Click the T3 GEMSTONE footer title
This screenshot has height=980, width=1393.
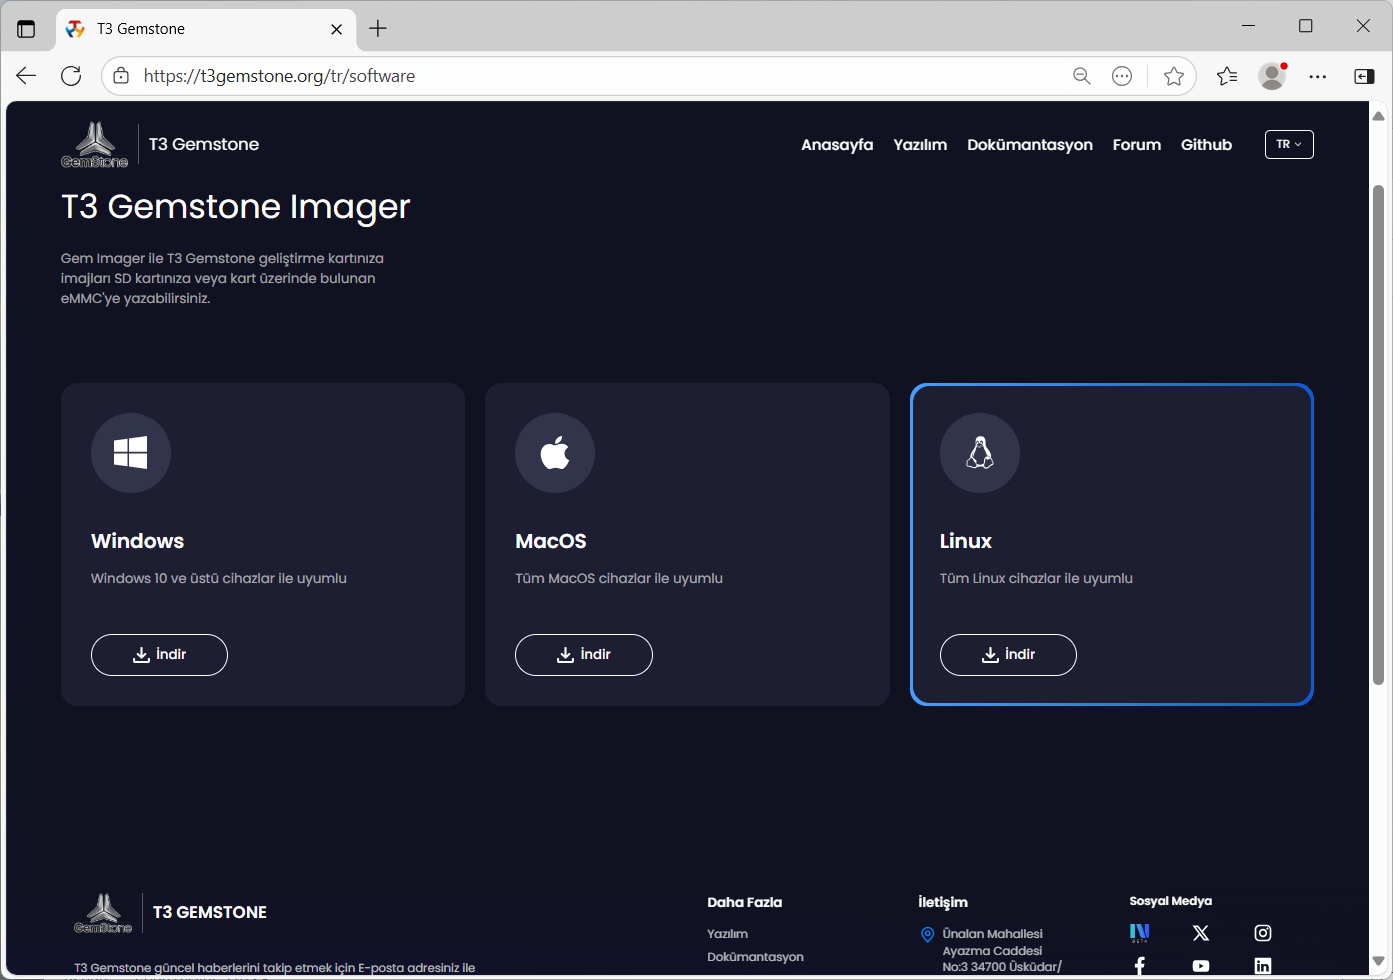click(210, 912)
